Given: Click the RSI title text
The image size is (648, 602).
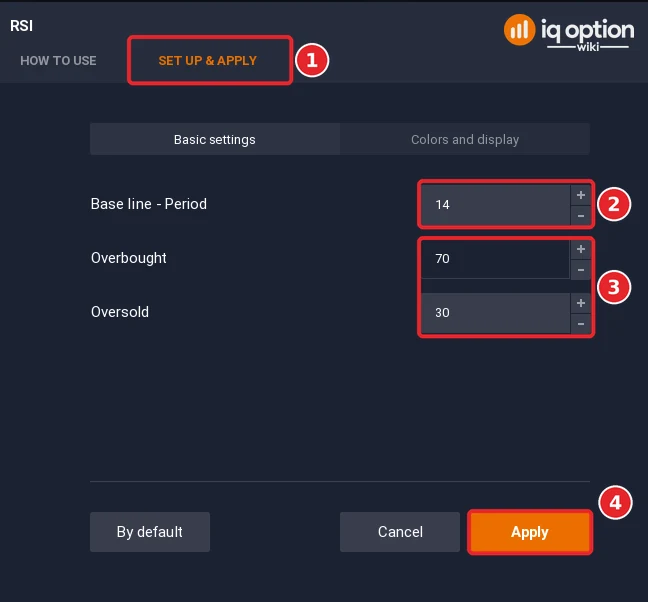Looking at the screenshot, I should pyautogui.click(x=21, y=26).
